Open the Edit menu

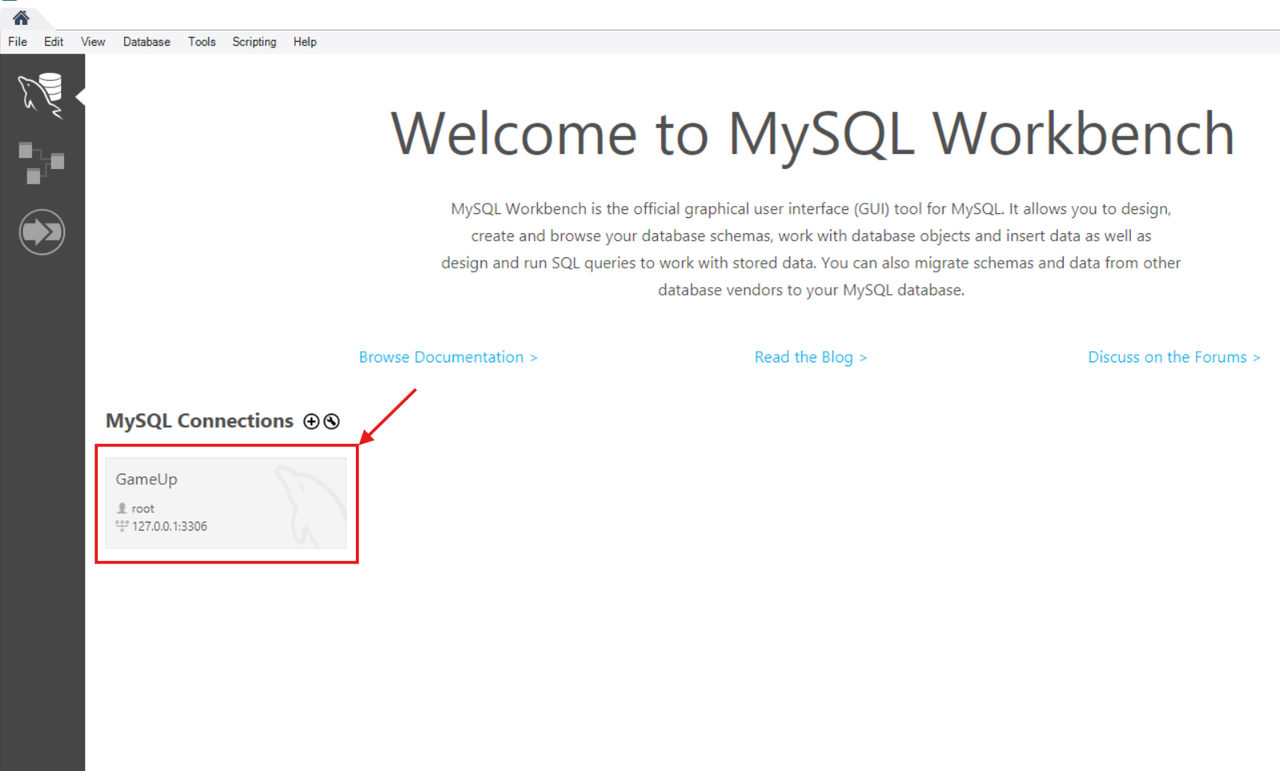coord(54,42)
